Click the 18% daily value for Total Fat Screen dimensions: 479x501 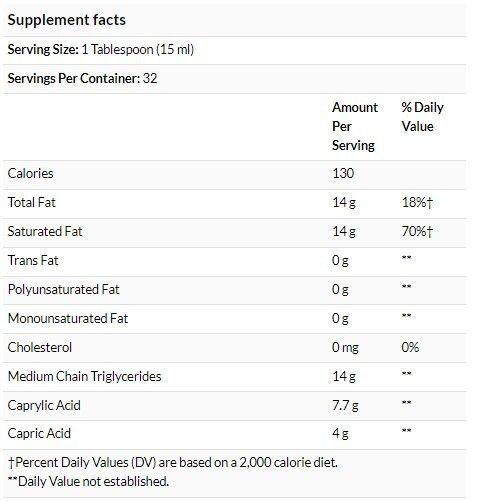click(417, 202)
